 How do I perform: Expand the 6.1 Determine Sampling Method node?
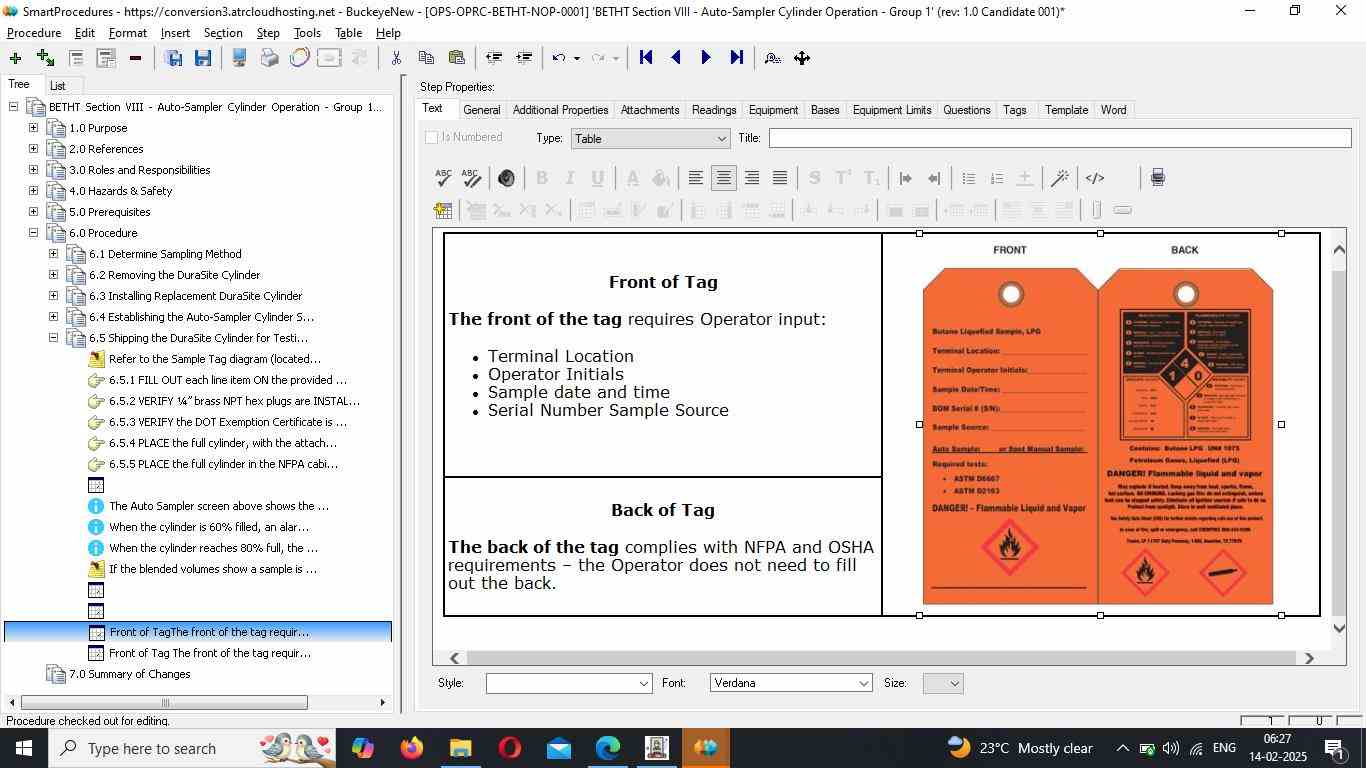54,254
